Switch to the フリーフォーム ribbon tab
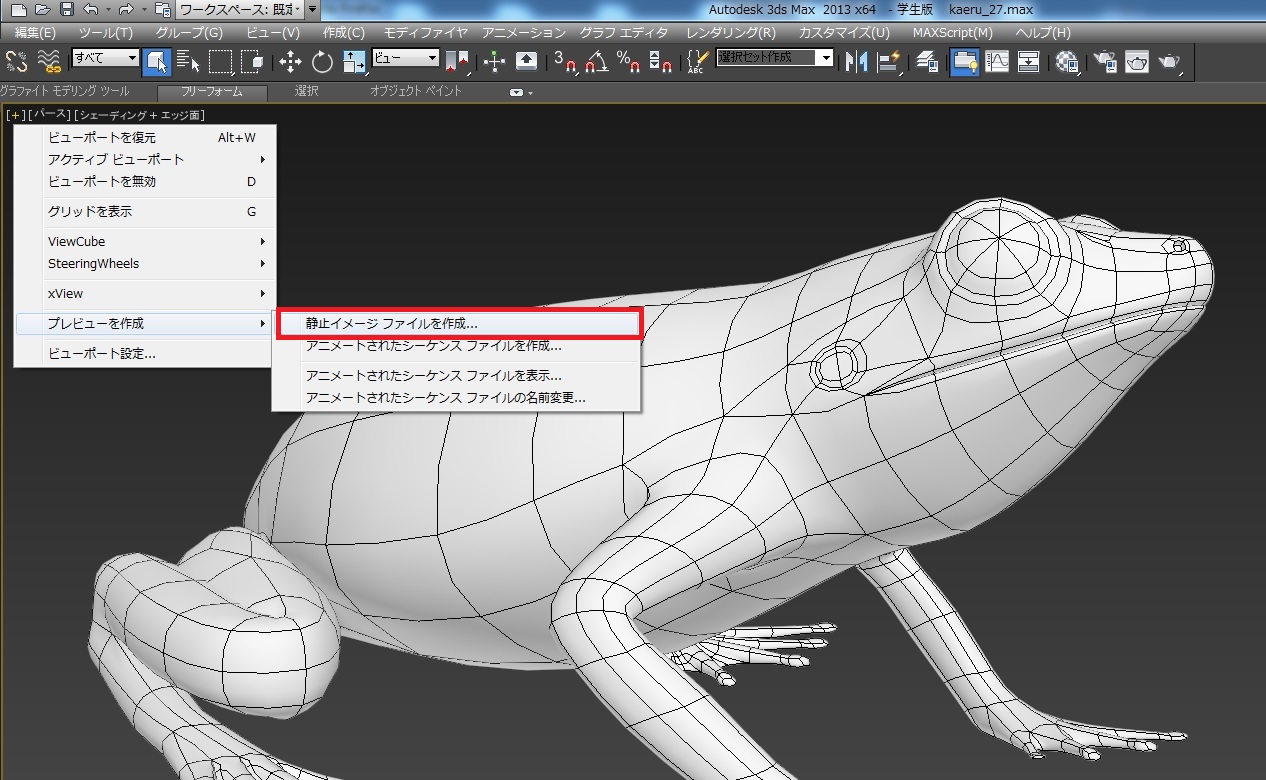The height and width of the screenshot is (780, 1266). (212, 92)
